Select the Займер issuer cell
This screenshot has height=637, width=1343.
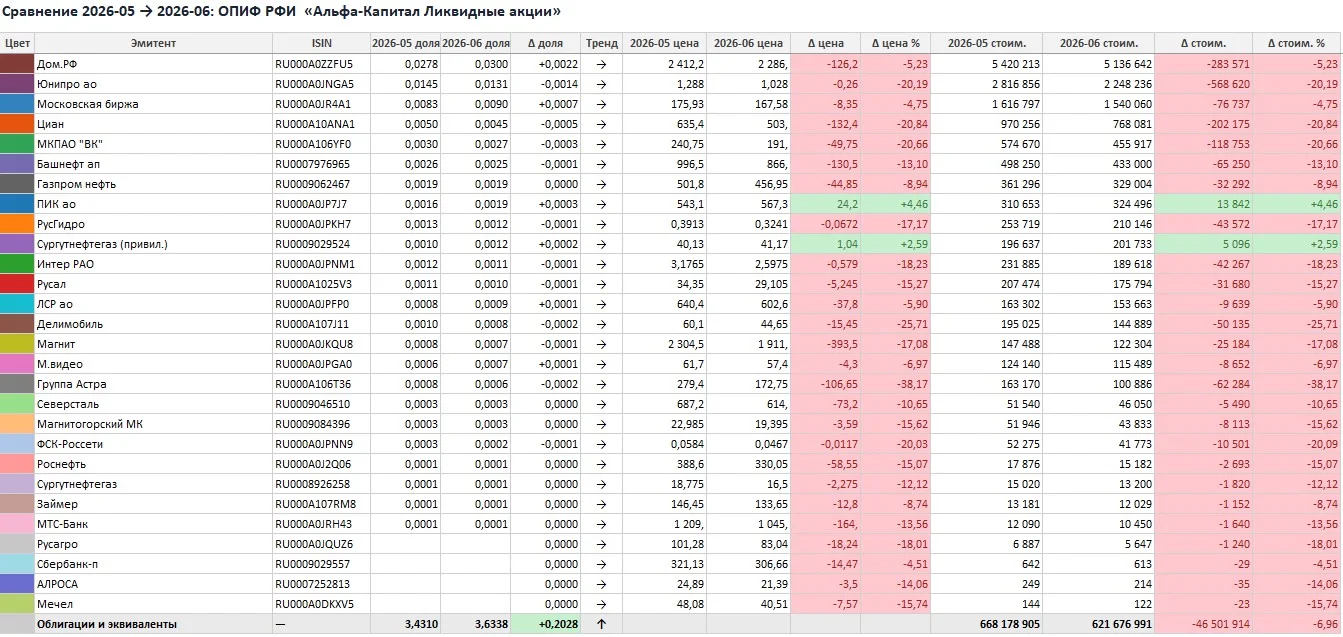[153, 504]
